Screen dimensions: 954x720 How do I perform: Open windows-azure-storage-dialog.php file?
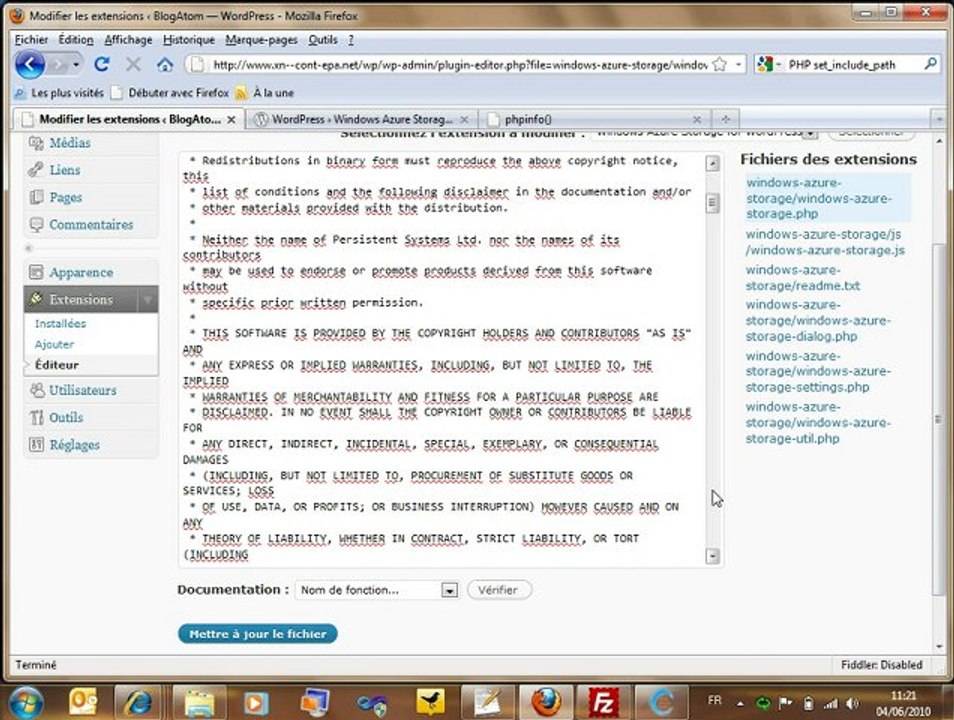818,320
